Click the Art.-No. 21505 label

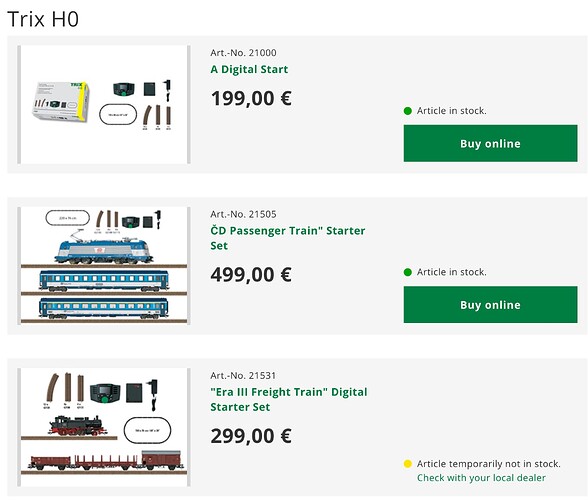(243, 214)
